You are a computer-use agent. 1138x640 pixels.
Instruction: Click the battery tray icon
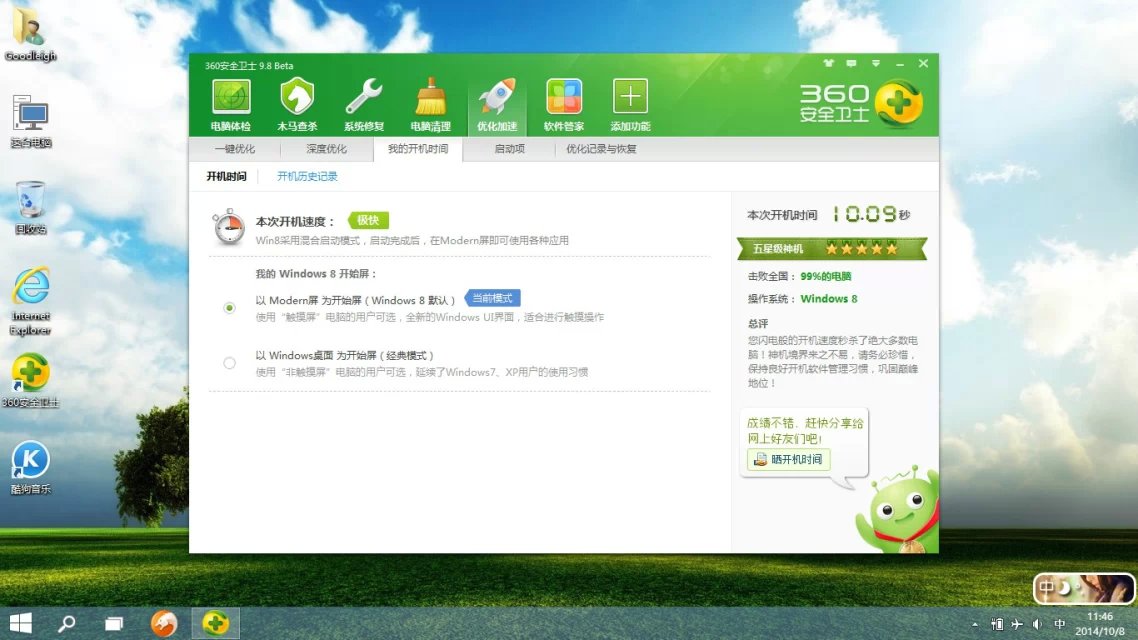point(997,624)
